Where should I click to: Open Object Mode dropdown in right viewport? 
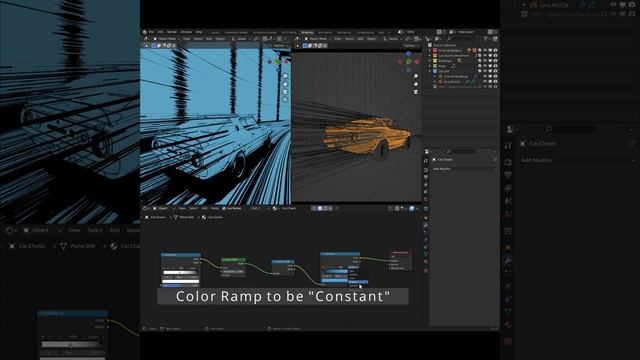(317, 39)
